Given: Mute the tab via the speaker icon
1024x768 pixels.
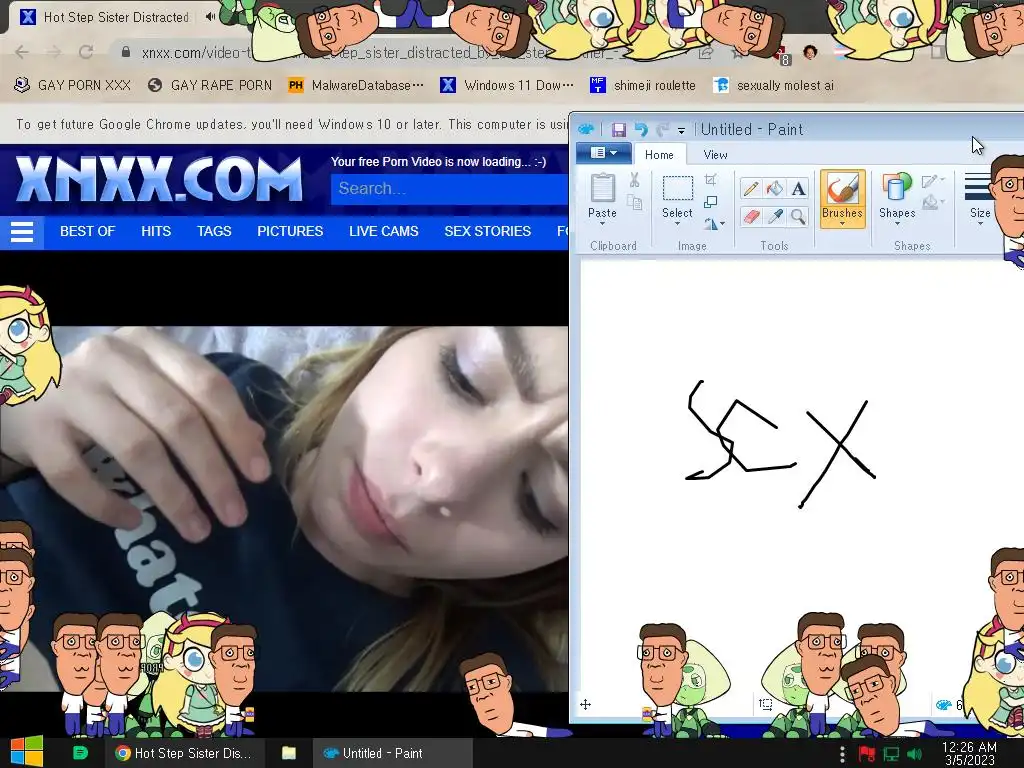Looking at the screenshot, I should coord(210,17).
